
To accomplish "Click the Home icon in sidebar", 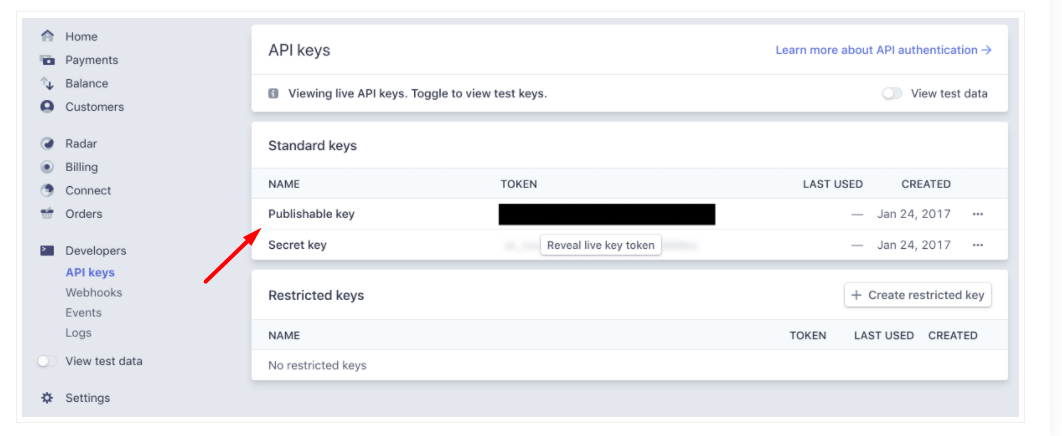I will [x=47, y=36].
